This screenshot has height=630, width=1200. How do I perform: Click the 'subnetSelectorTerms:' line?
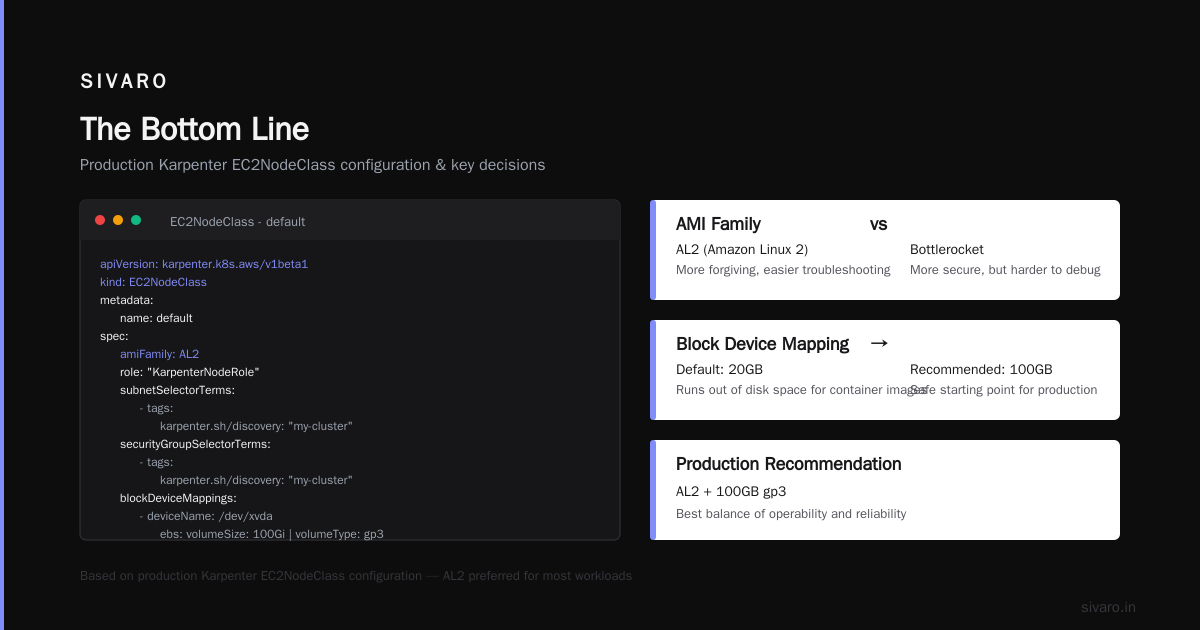[x=177, y=390]
